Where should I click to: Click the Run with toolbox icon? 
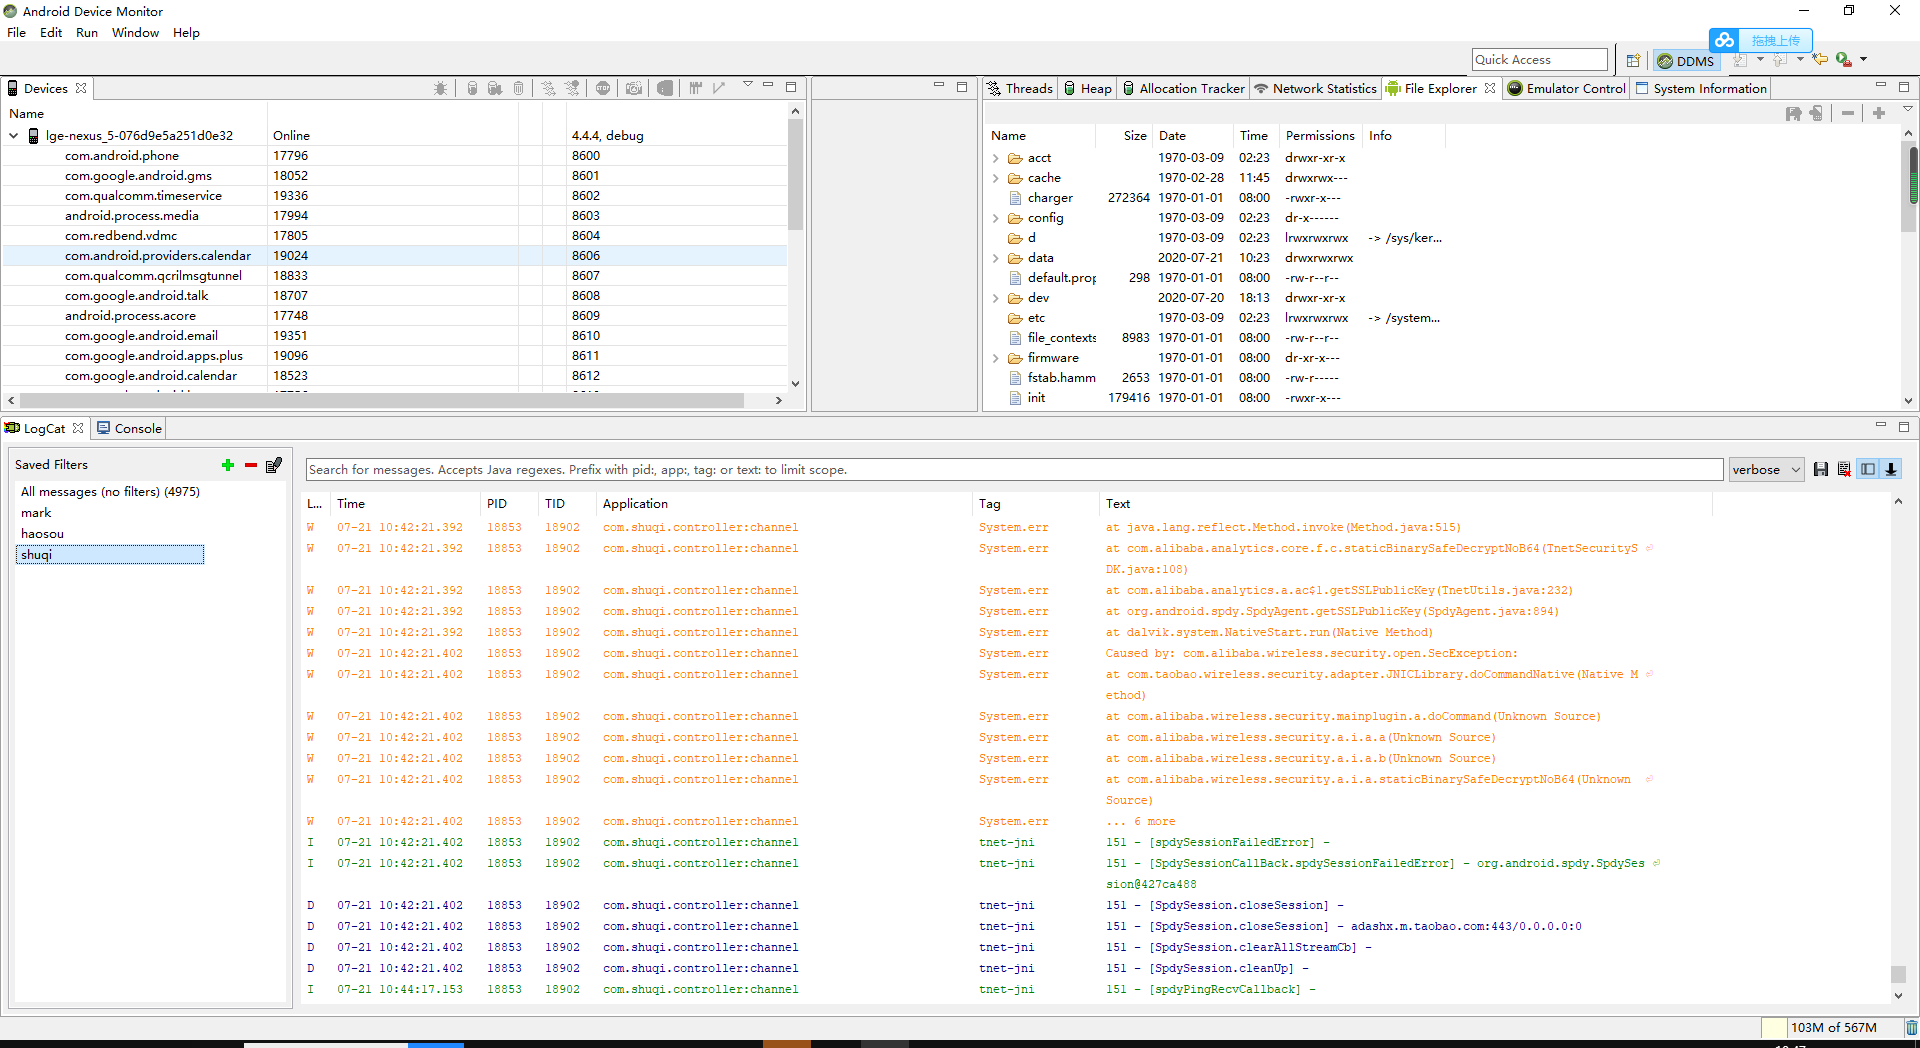(1844, 60)
